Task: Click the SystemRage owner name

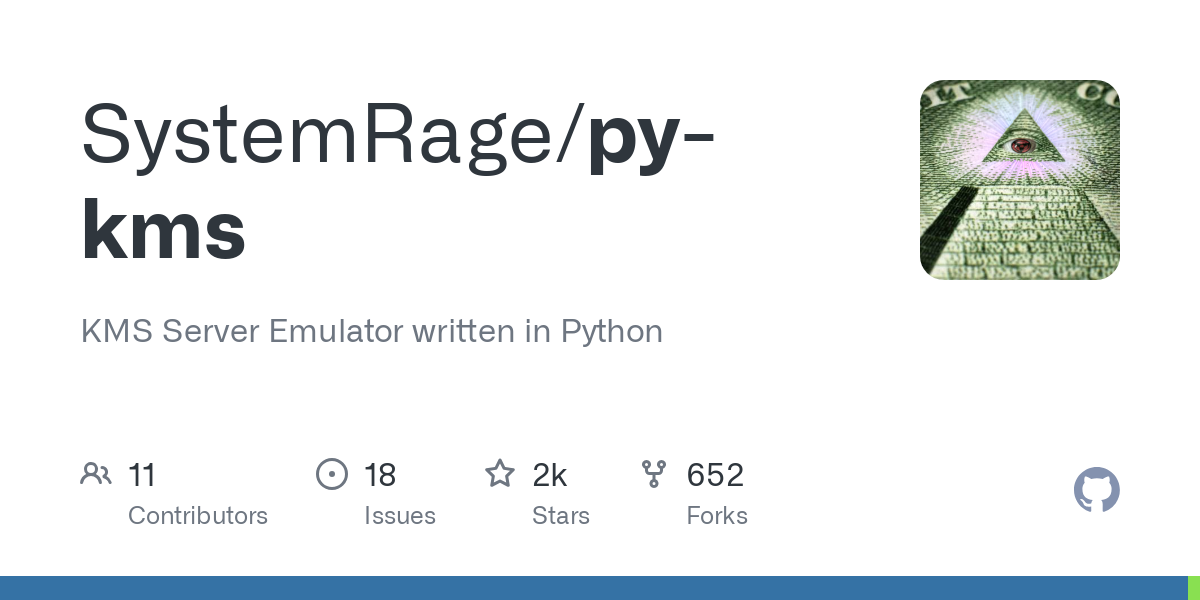Action: pos(326,135)
